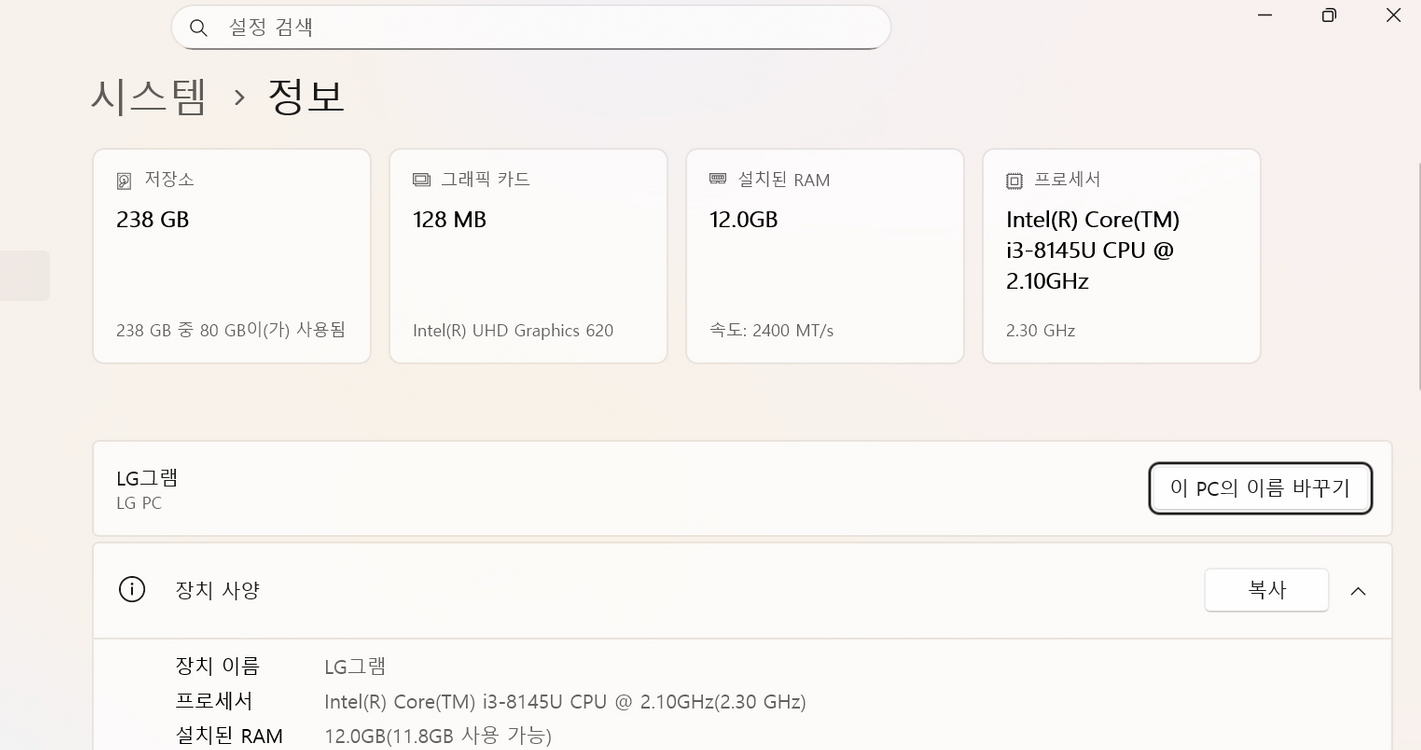Click the 저장소 storage disk icon
1421x750 pixels.
tap(123, 180)
